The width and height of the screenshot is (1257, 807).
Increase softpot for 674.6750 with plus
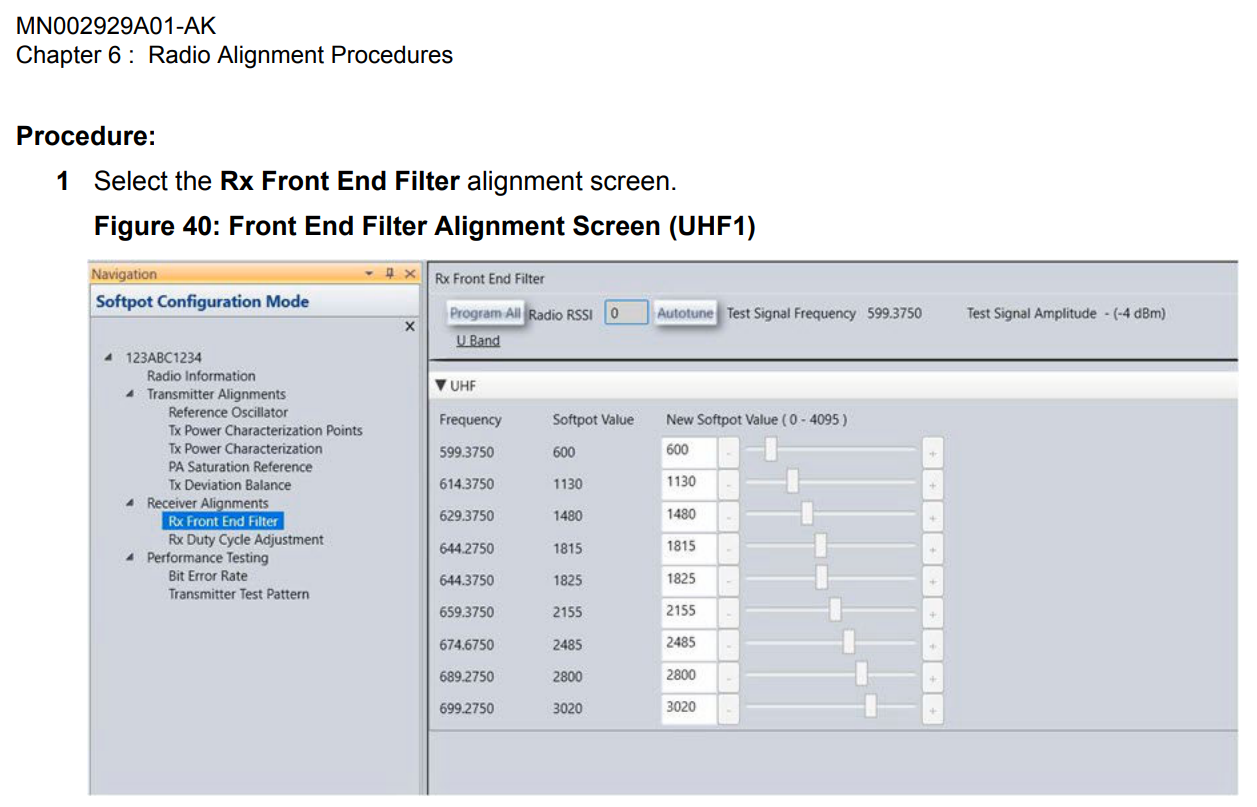point(932,645)
